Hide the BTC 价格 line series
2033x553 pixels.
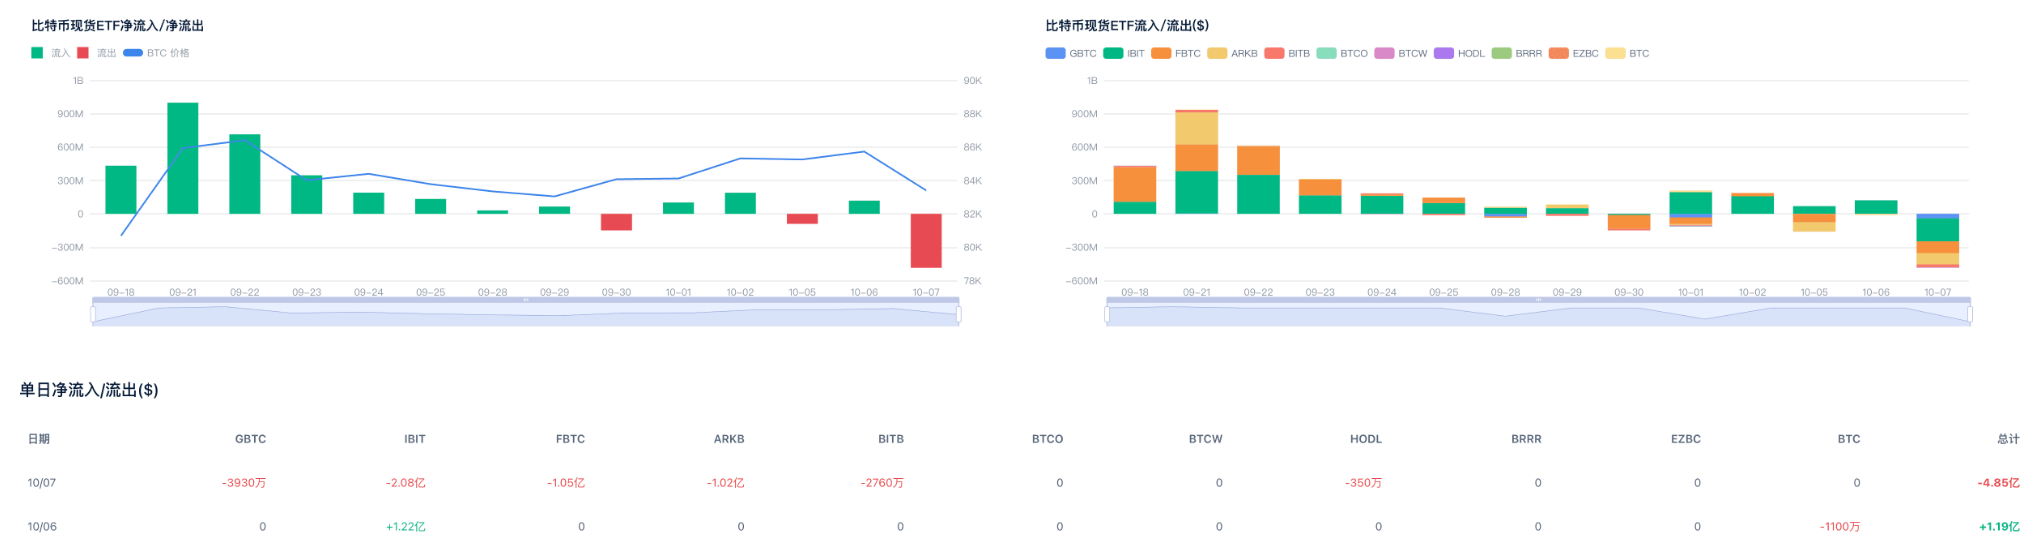point(156,53)
